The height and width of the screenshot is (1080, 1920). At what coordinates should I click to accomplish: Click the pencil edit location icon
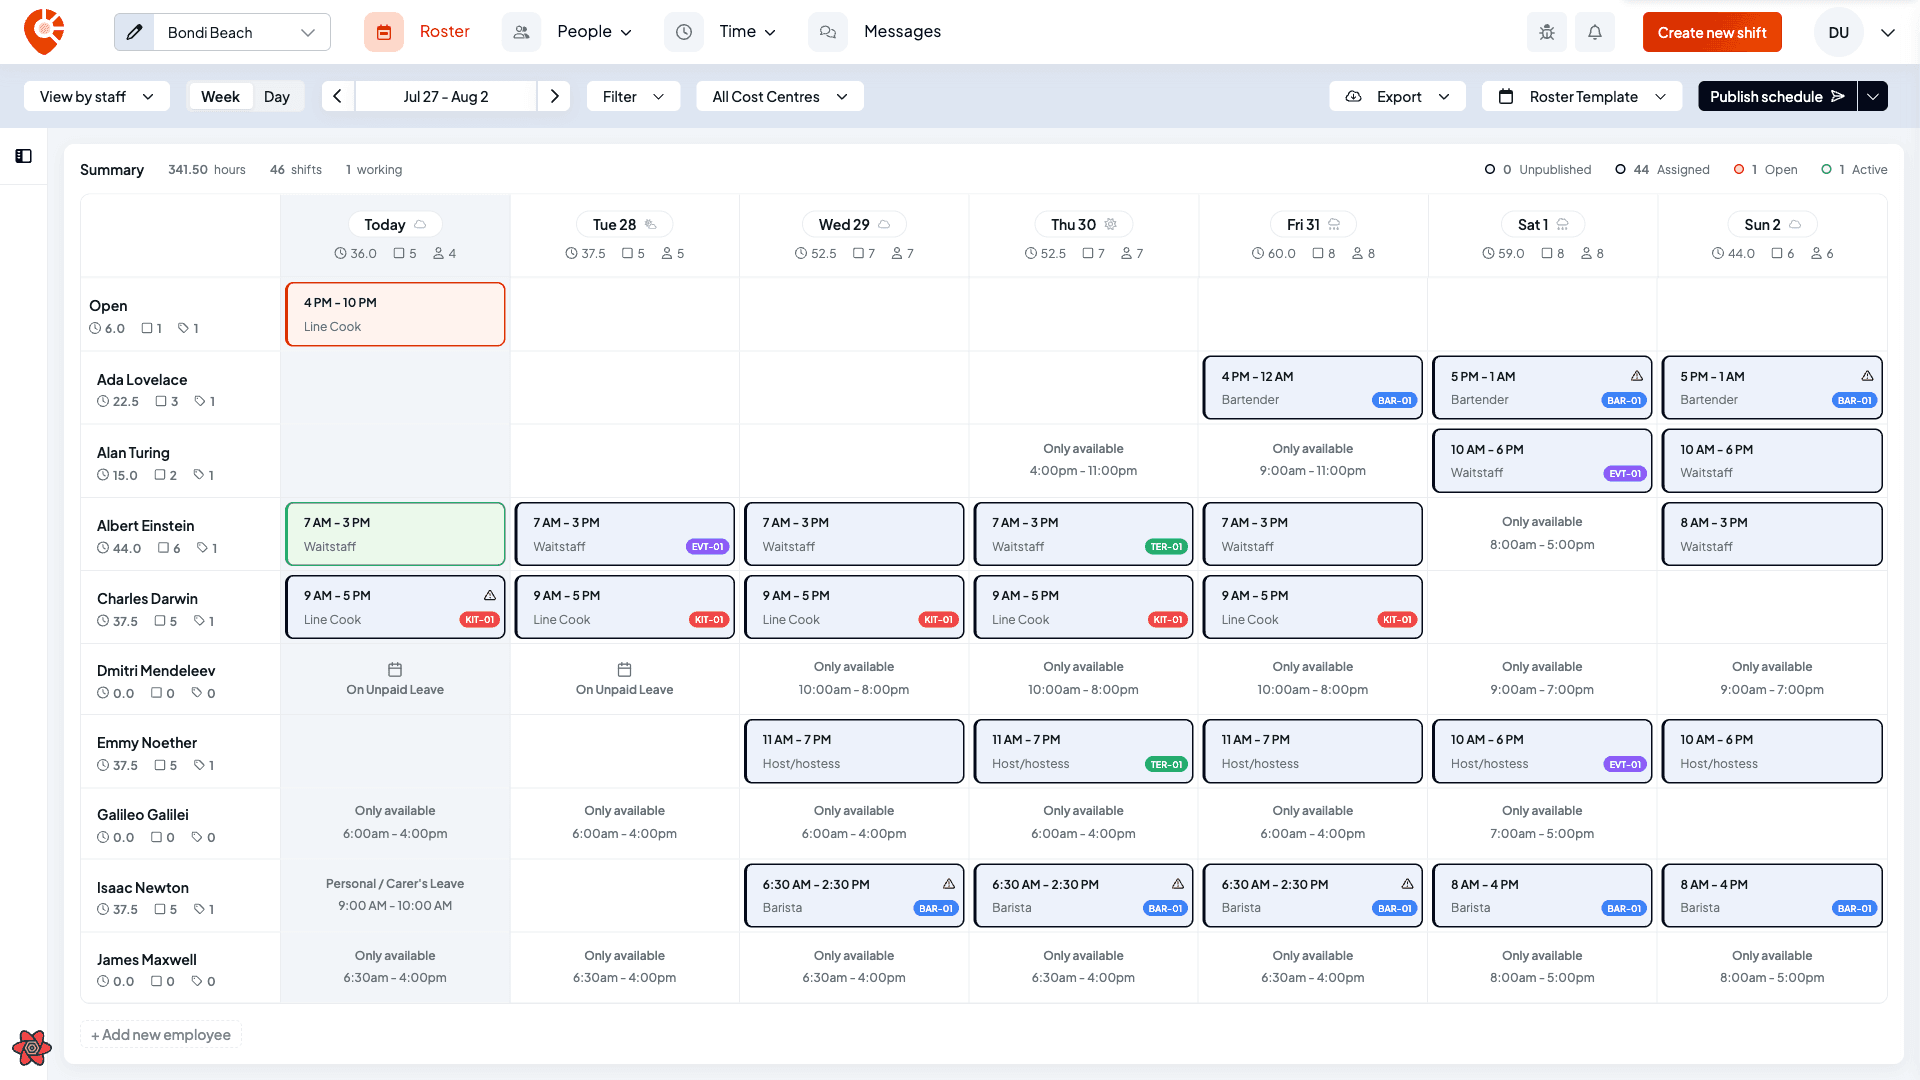[x=135, y=32]
